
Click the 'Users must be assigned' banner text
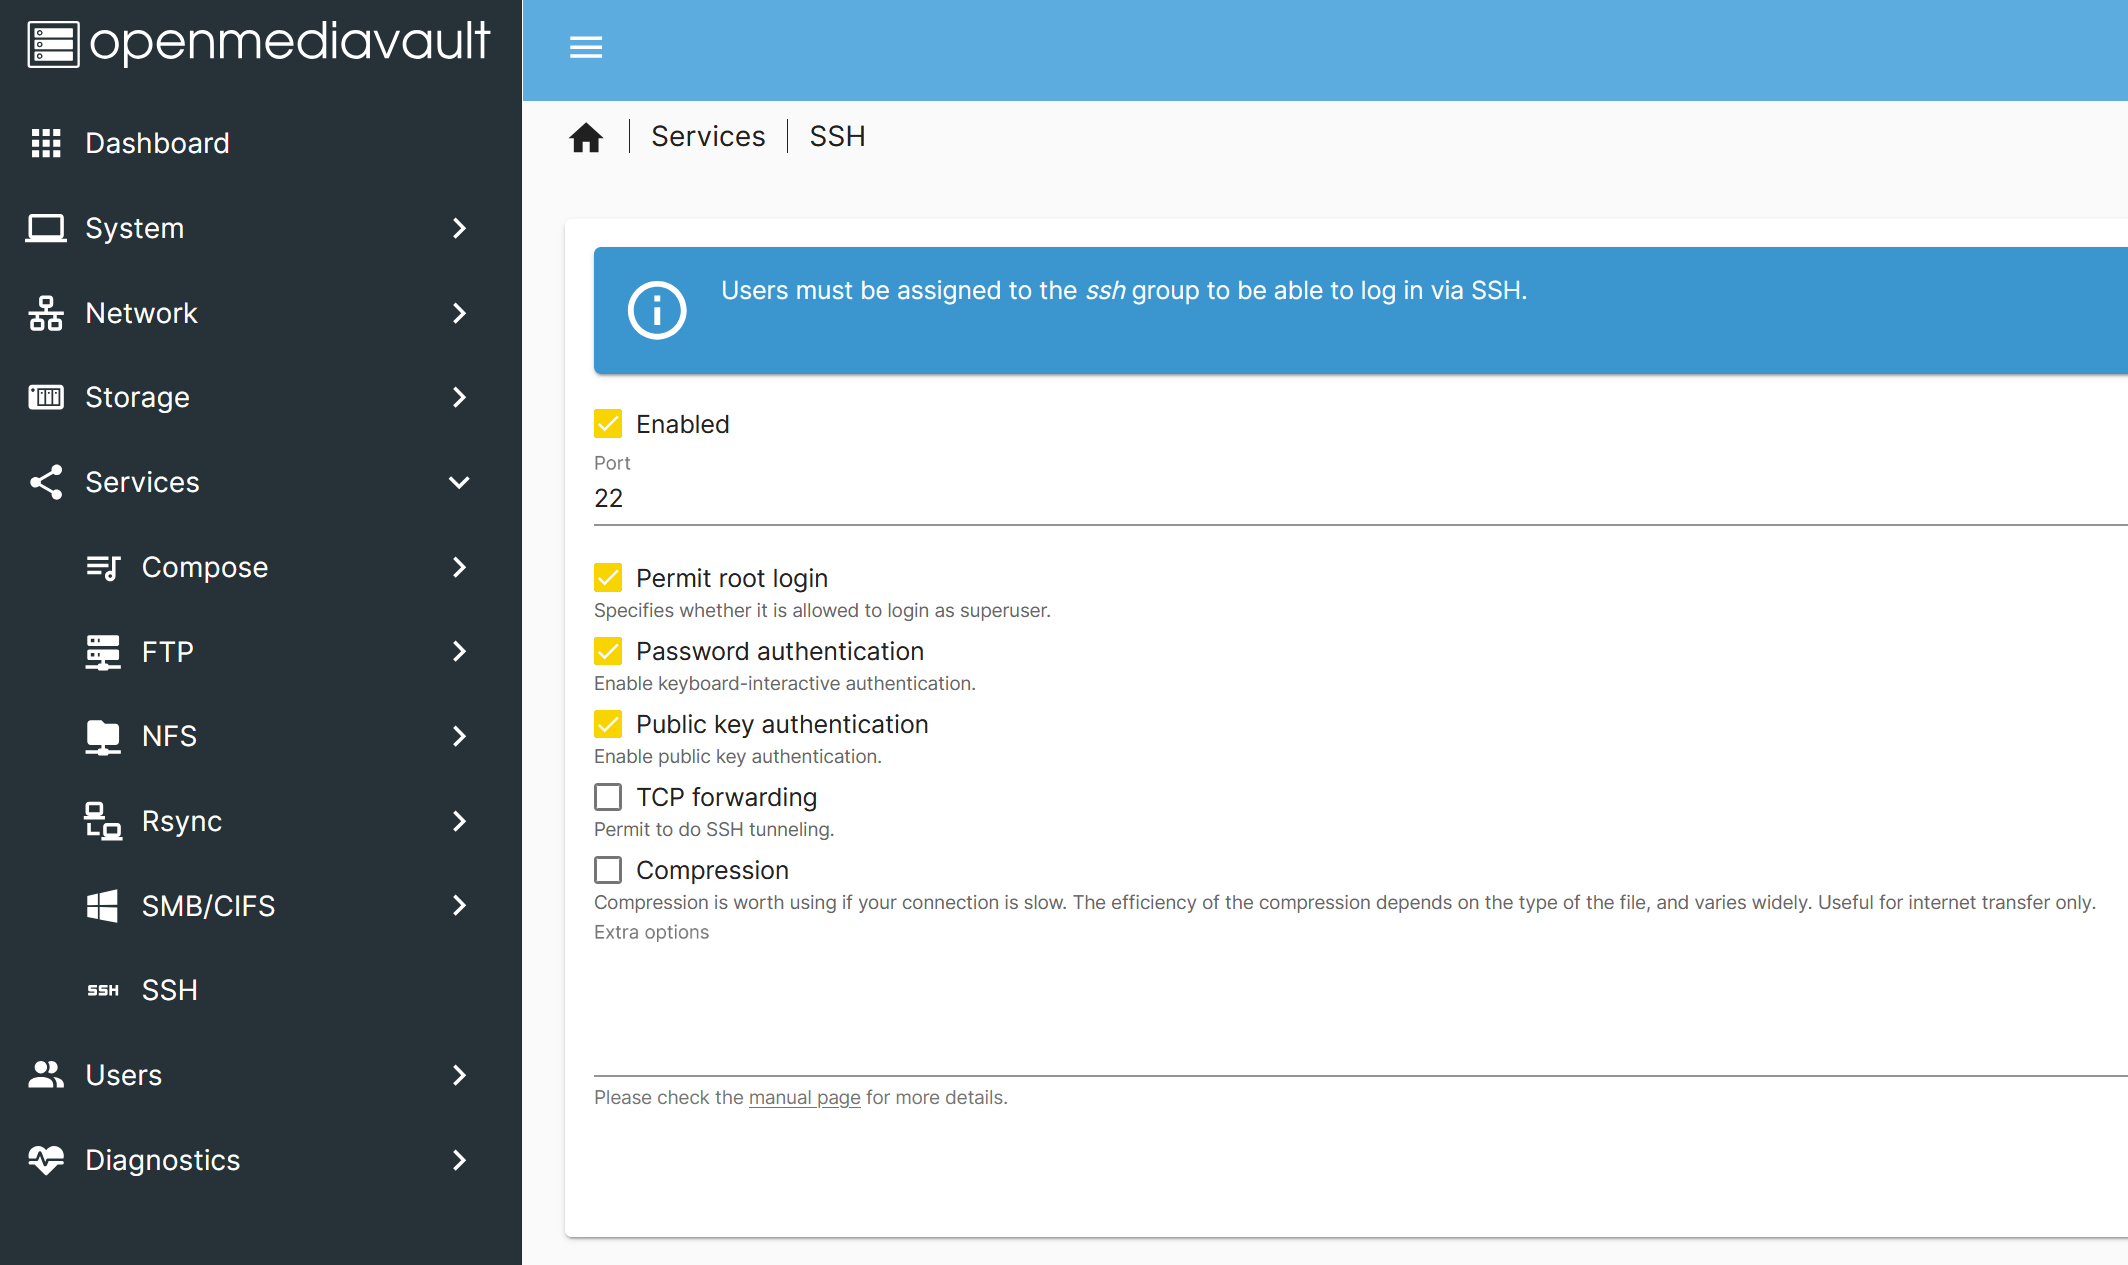pyautogui.click(x=1124, y=290)
